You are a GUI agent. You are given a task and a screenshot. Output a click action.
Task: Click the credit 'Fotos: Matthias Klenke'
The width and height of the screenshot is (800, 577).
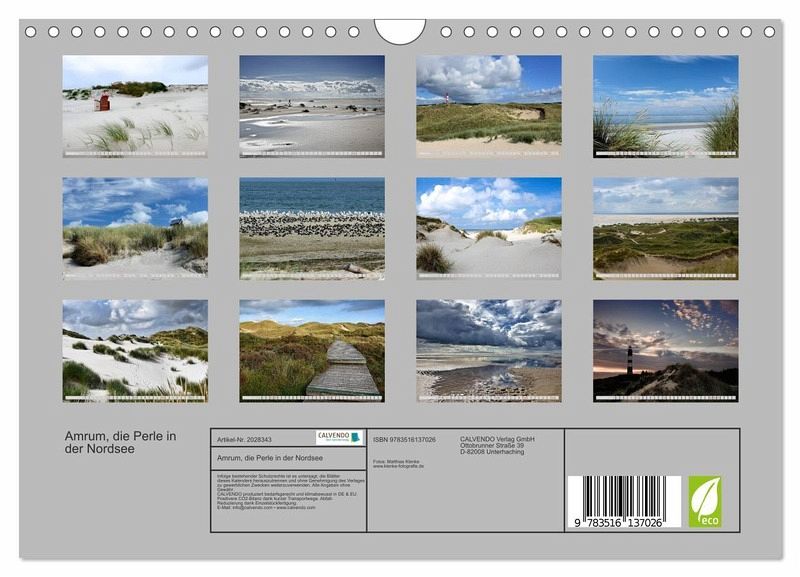(x=396, y=461)
